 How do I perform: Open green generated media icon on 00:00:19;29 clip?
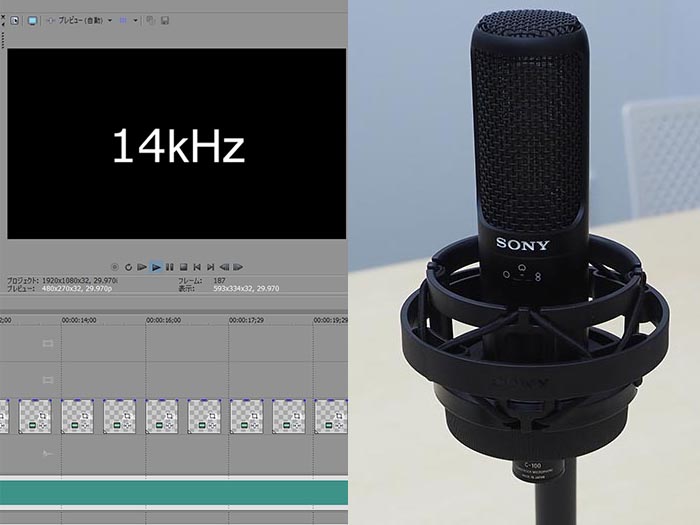329,425
